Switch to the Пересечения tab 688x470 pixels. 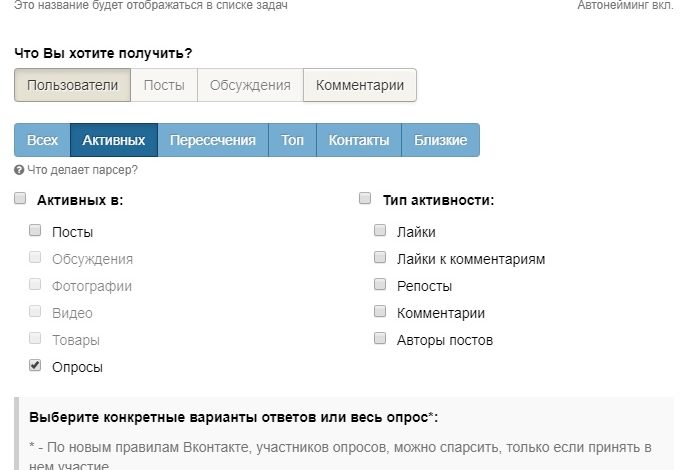point(212,140)
